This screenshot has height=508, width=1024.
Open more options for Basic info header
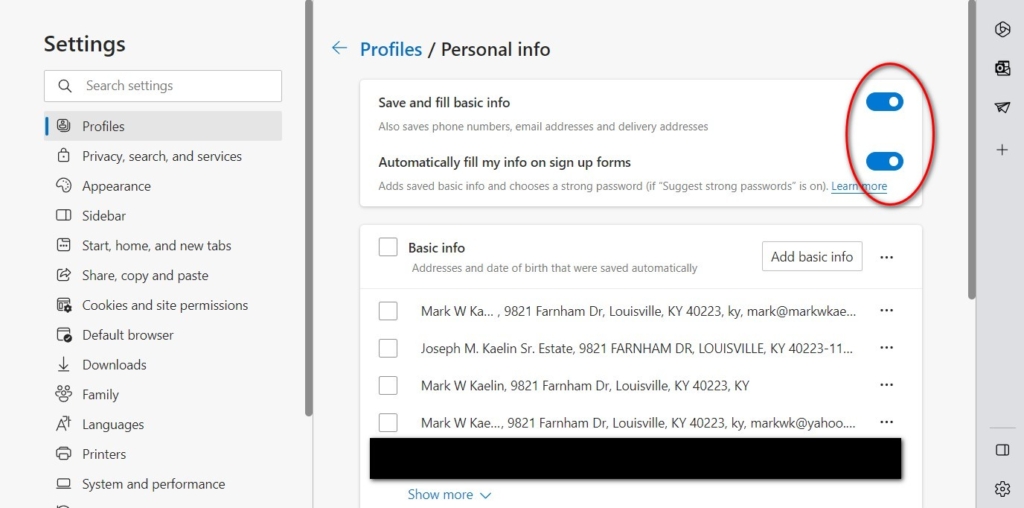click(x=886, y=257)
